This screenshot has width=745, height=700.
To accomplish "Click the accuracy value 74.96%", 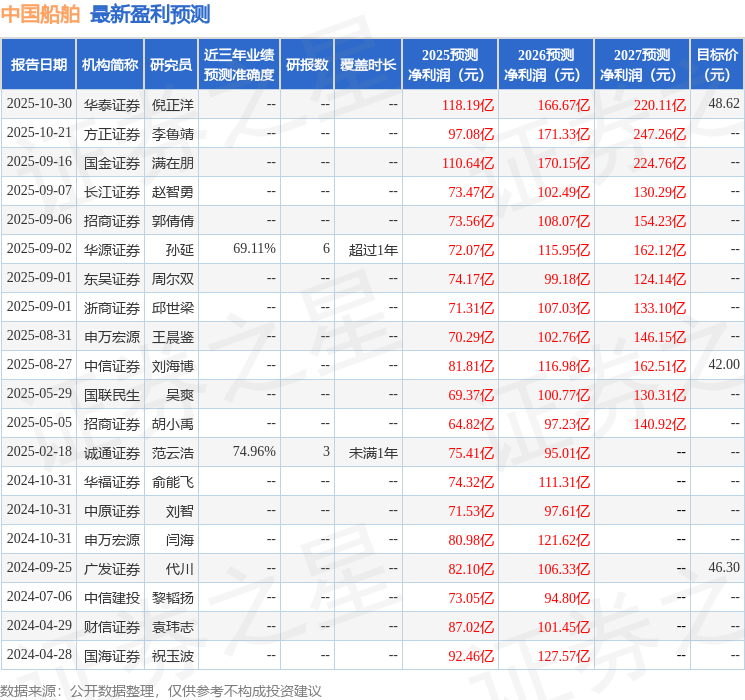I will [254, 451].
